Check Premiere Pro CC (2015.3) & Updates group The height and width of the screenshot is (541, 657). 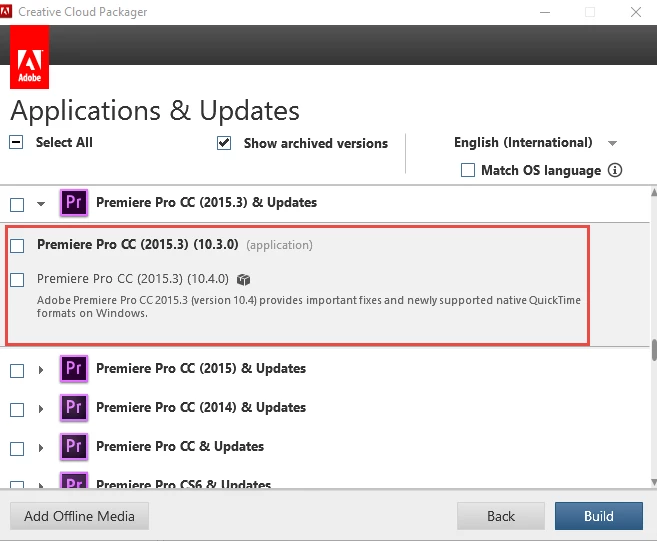coord(17,205)
